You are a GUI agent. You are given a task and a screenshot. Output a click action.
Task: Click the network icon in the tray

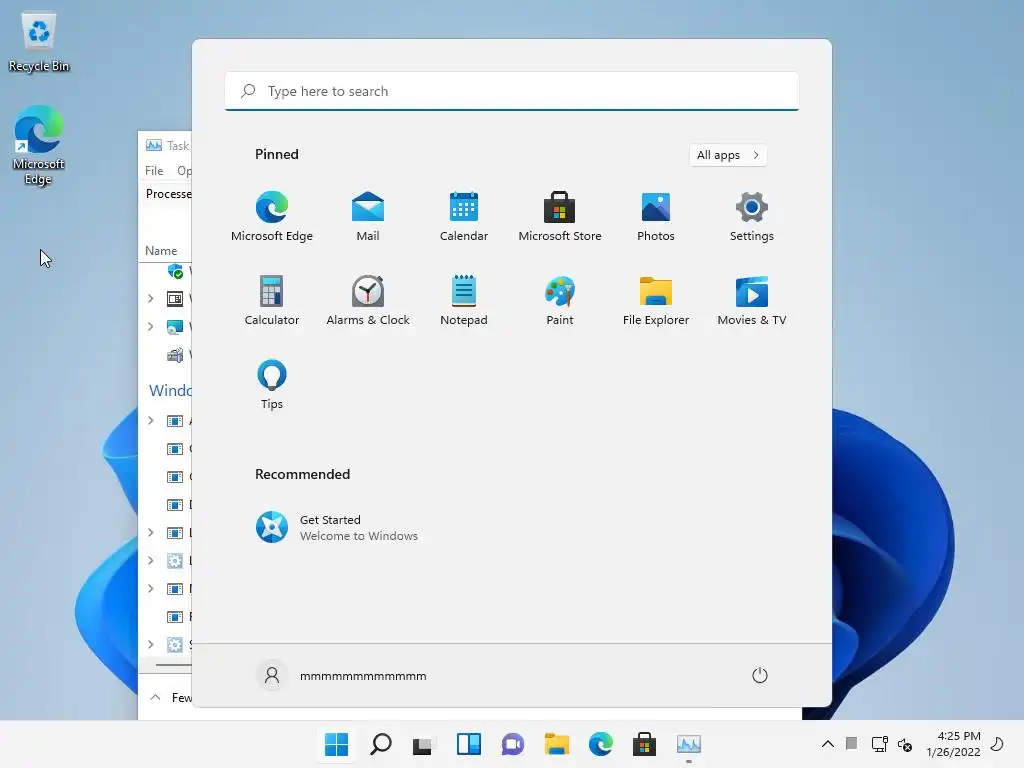click(x=879, y=744)
